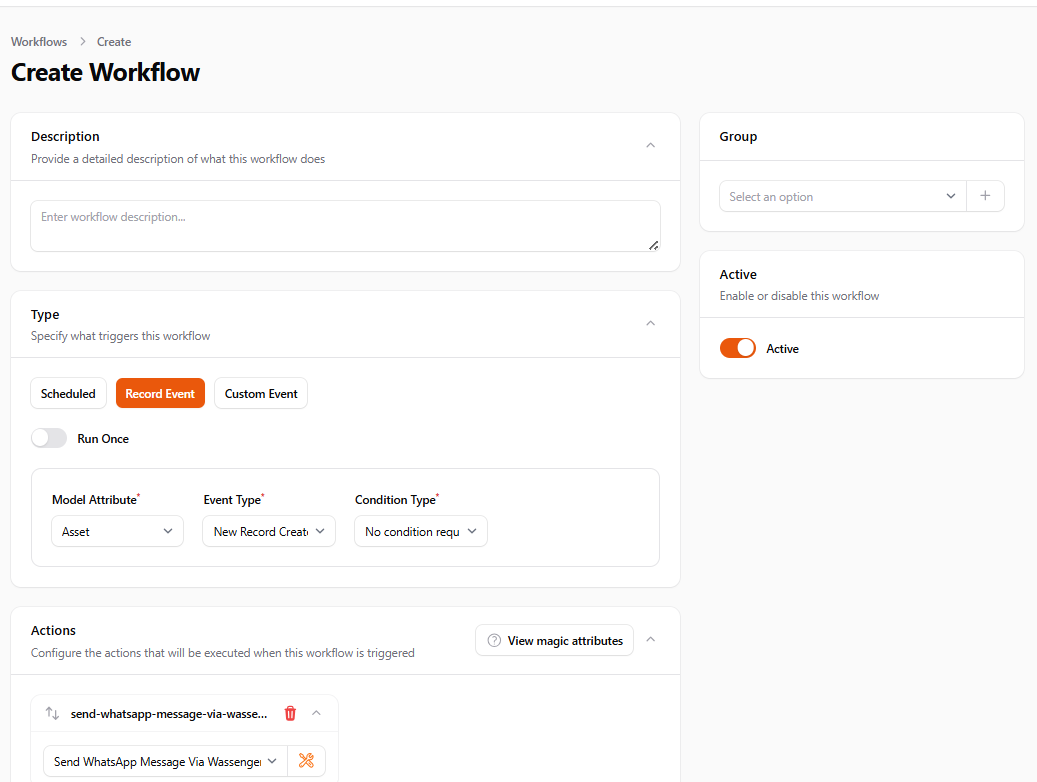Open the Group selection dropdown
1037x782 pixels.
tap(842, 196)
